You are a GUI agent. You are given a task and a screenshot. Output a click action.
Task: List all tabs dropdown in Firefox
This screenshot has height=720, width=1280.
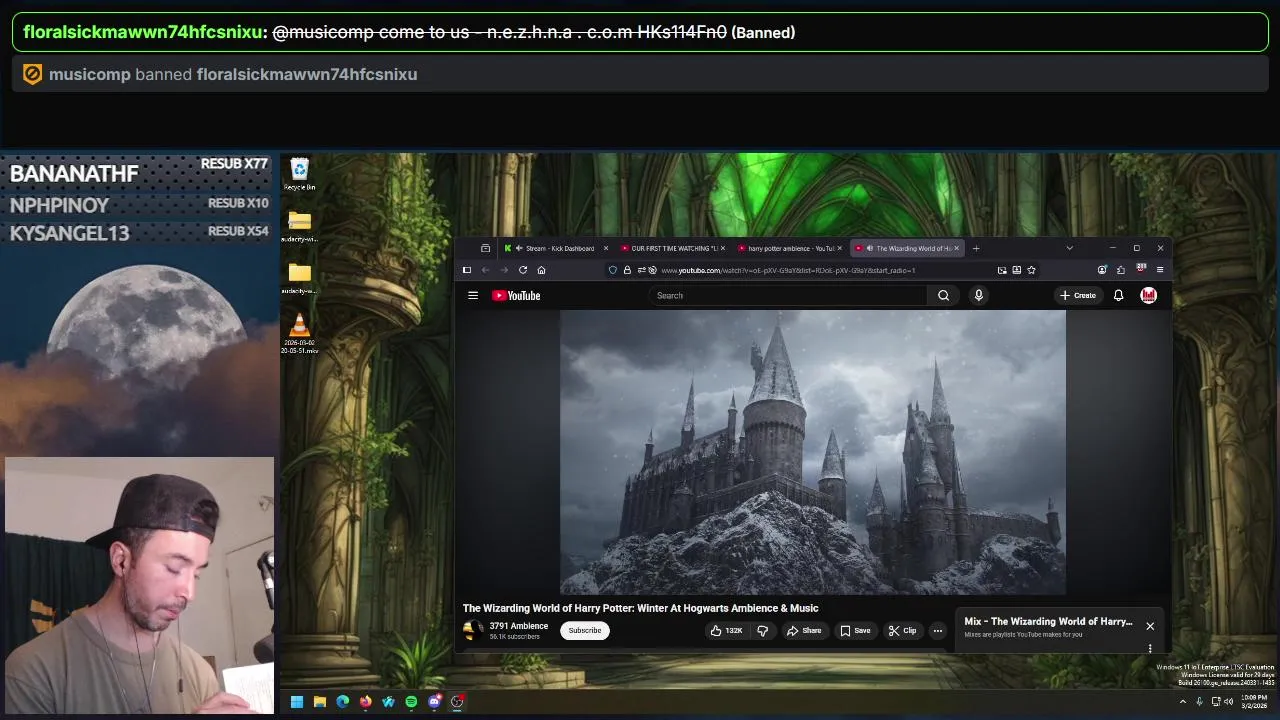point(1069,248)
